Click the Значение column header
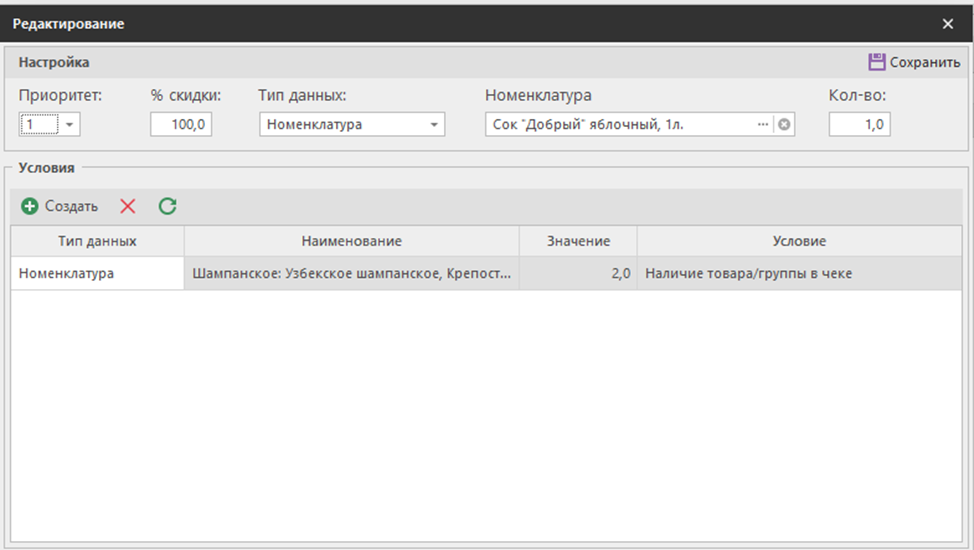Screen dimensions: 974x550 tap(577, 241)
